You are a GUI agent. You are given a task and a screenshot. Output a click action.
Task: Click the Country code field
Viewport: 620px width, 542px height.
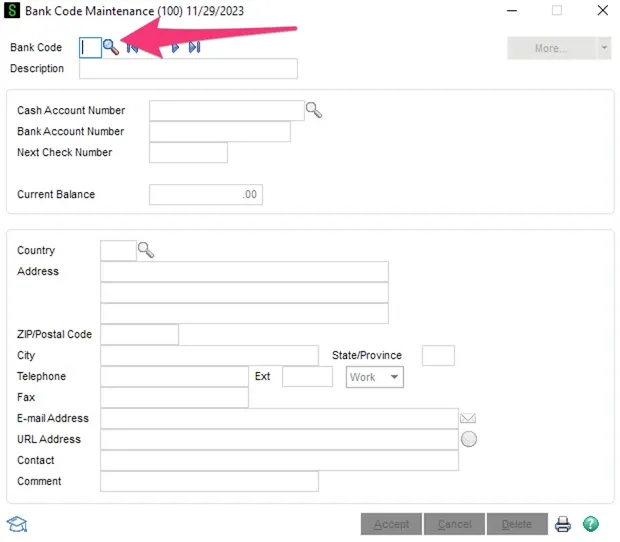click(x=118, y=250)
